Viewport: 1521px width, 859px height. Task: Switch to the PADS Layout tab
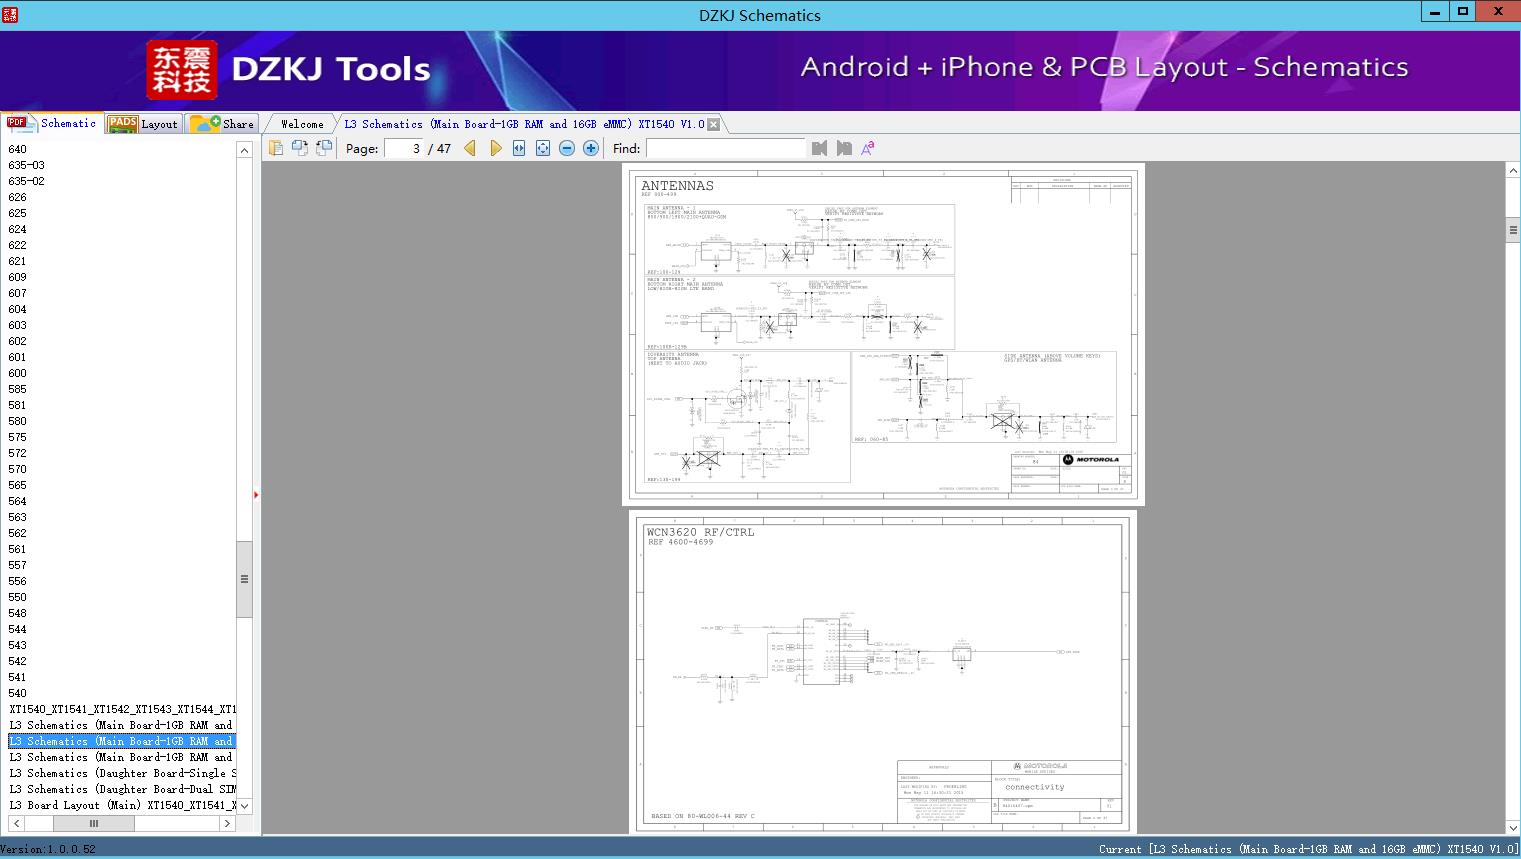tap(143, 124)
